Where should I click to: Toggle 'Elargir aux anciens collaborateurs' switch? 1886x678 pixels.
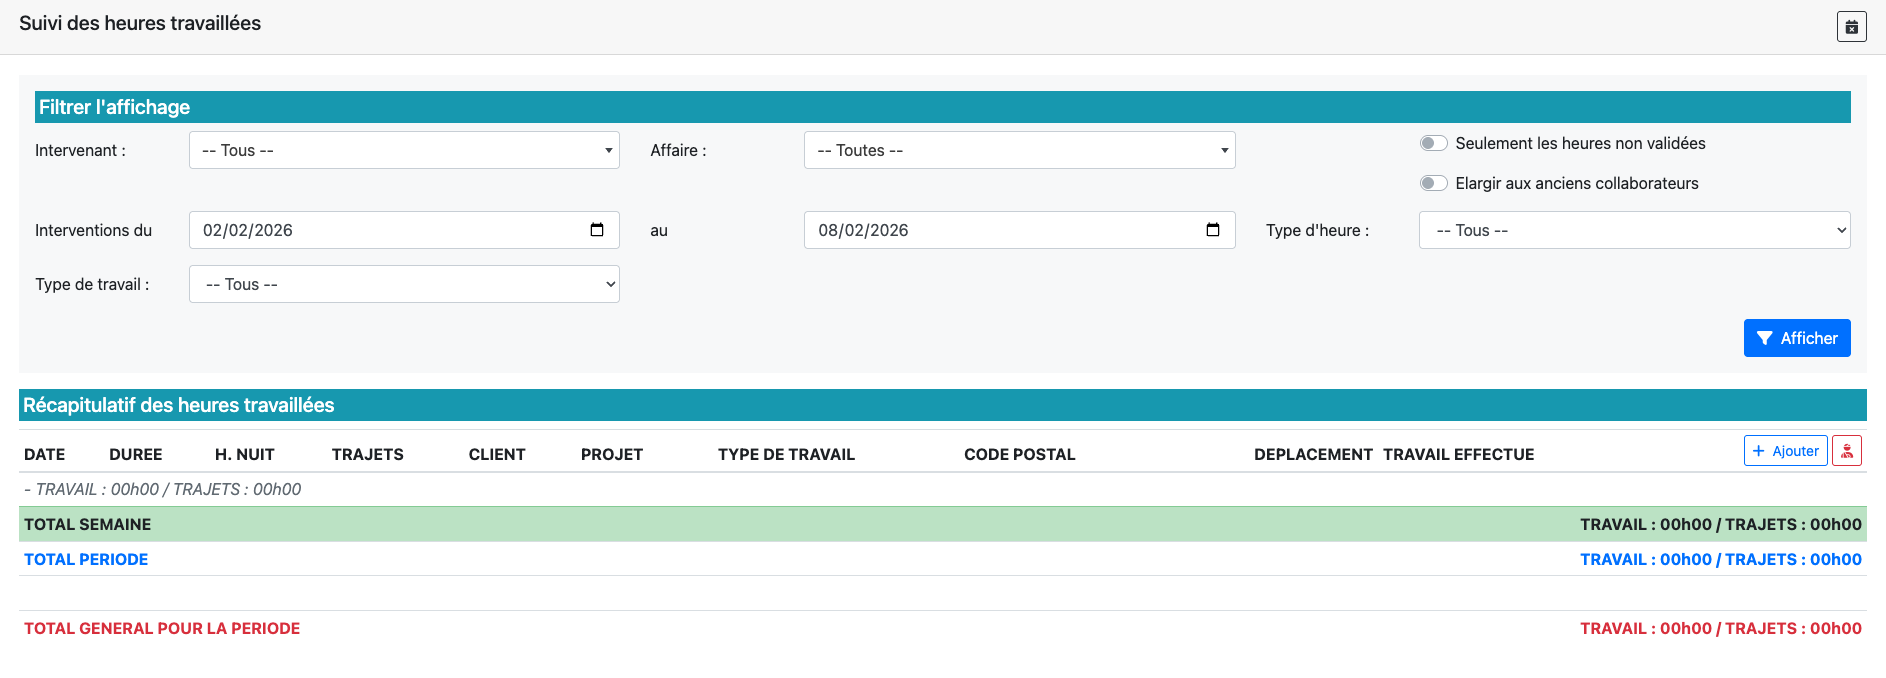click(1433, 183)
